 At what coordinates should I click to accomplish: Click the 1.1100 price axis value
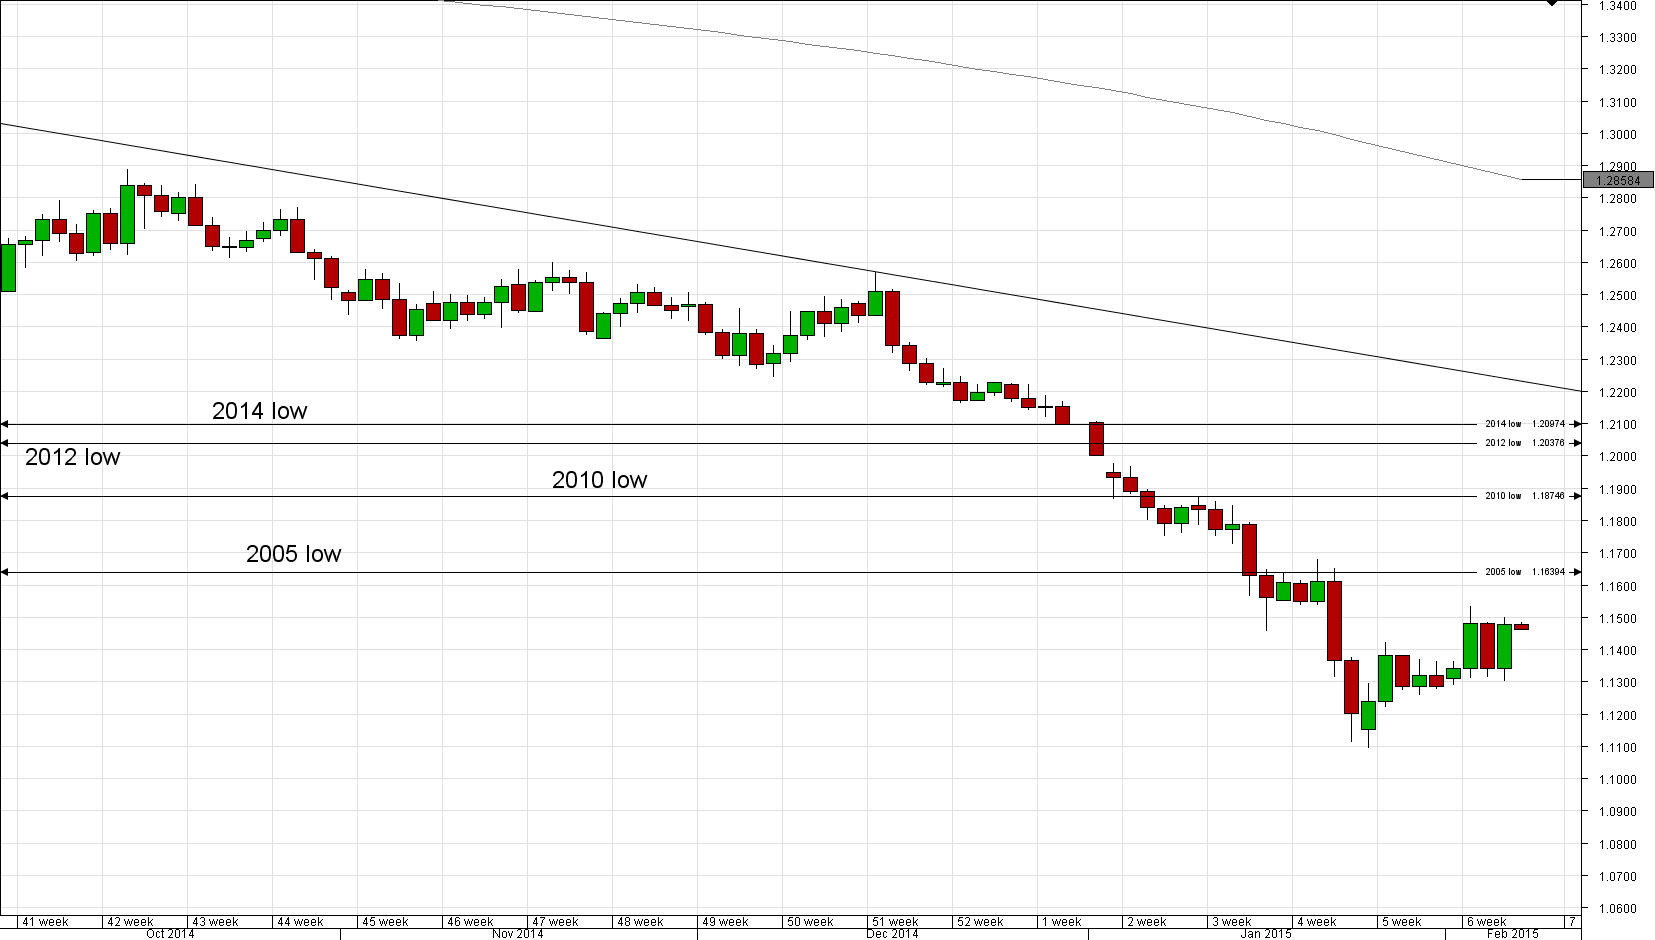pos(1617,748)
